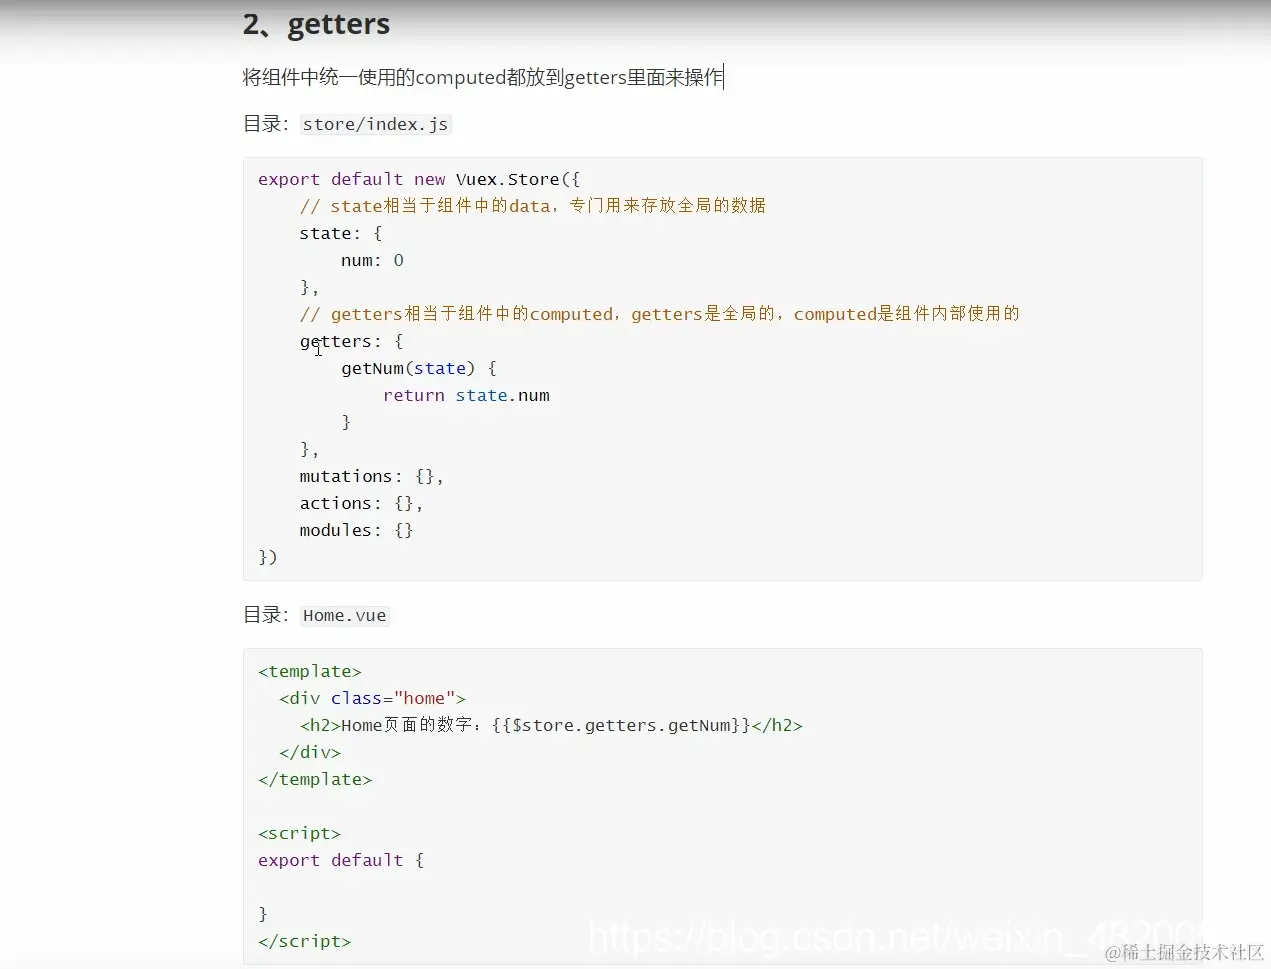This screenshot has height=969, width=1271.
Task: Click the '2、getters' heading
Action: (x=316, y=24)
